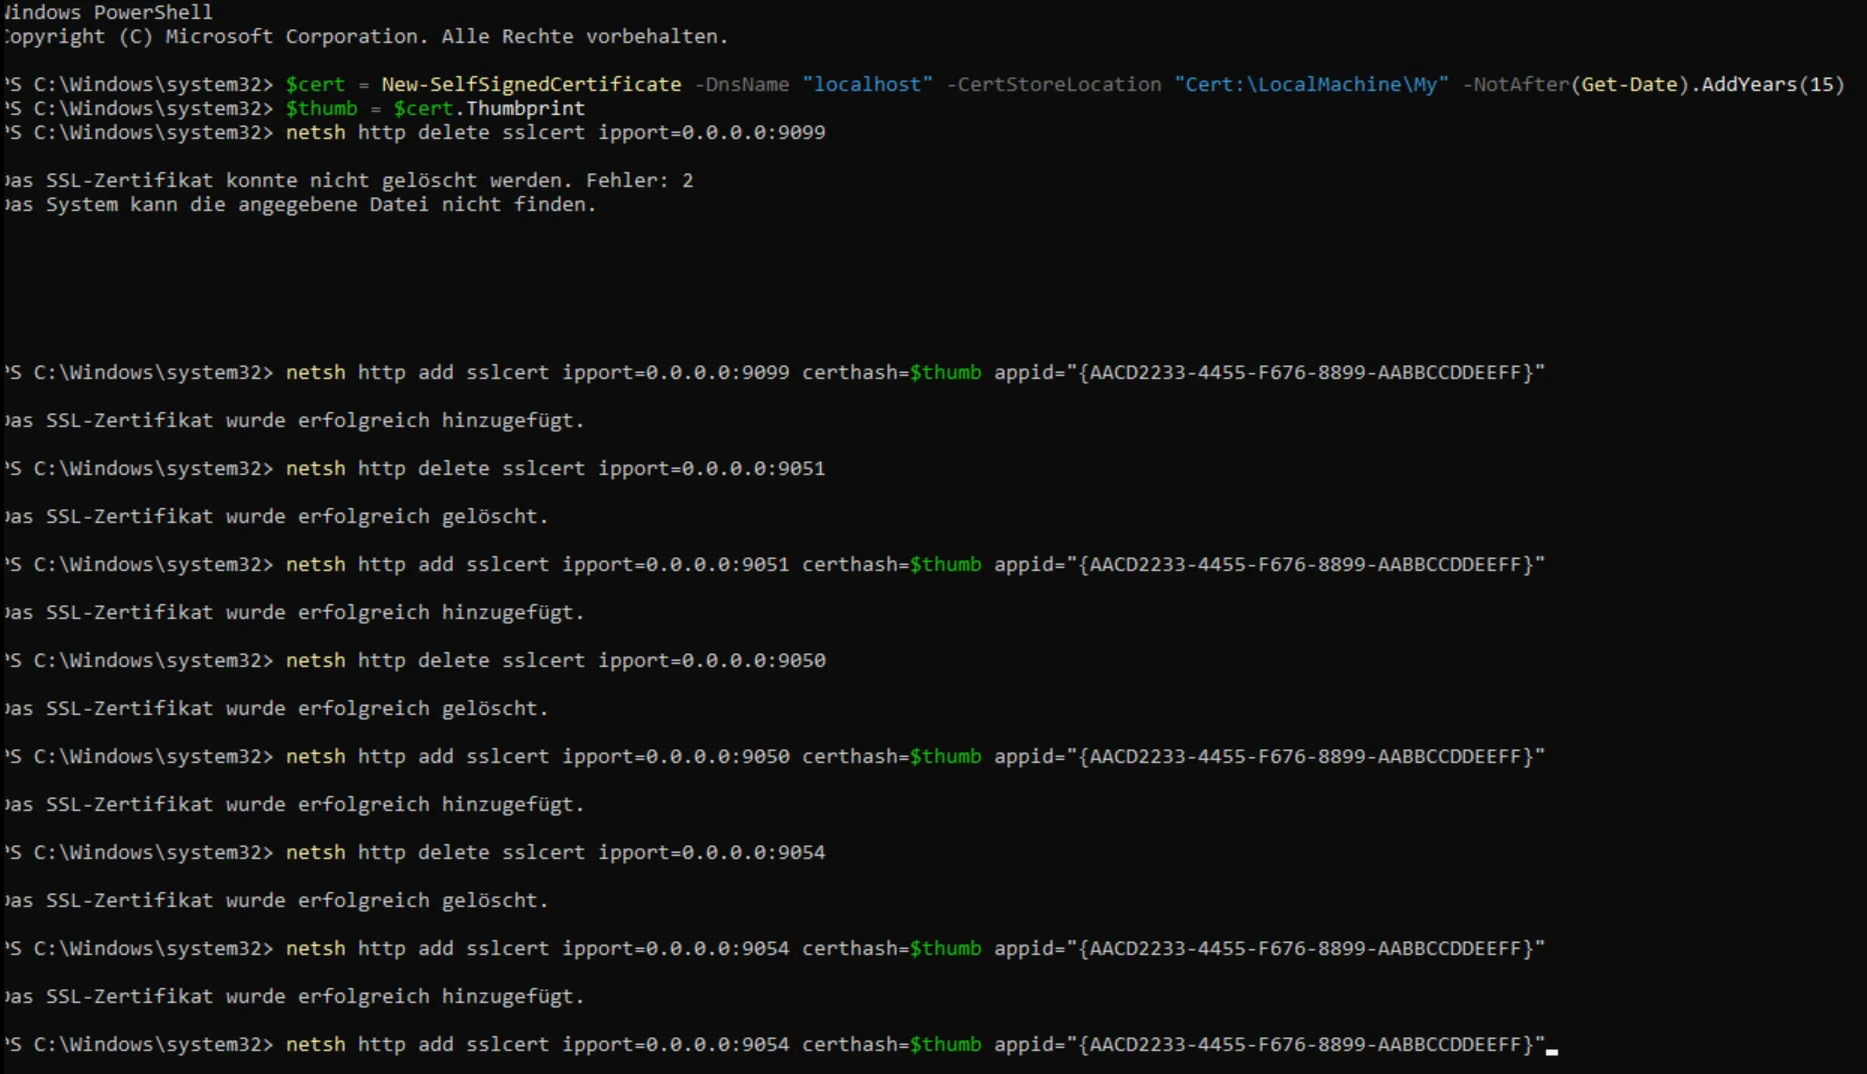Click the add sslcert command for port 9099
The image size is (1867, 1074).
point(914,372)
